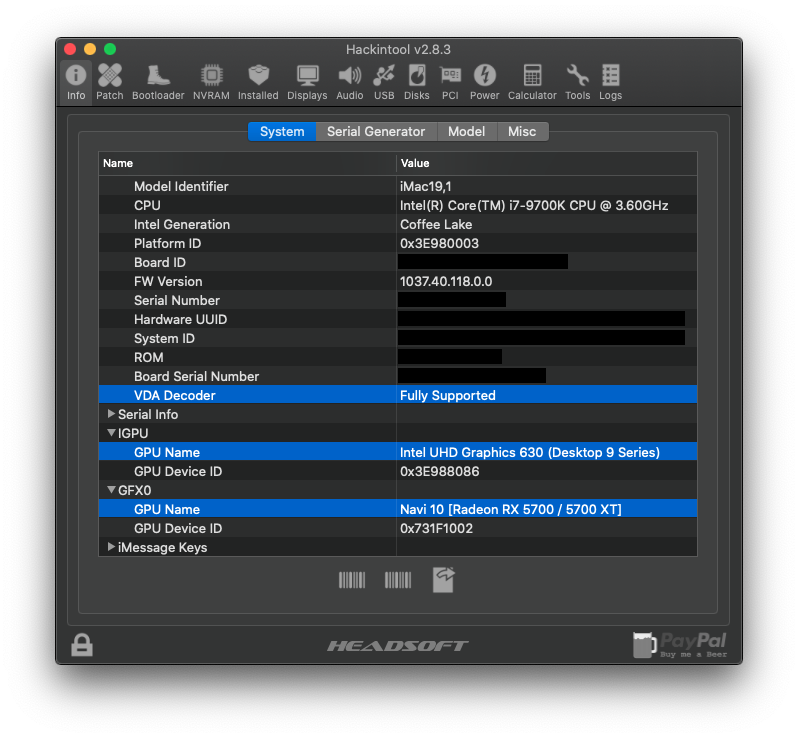
Task: Select the Intel Generation row
Action: 398,224
